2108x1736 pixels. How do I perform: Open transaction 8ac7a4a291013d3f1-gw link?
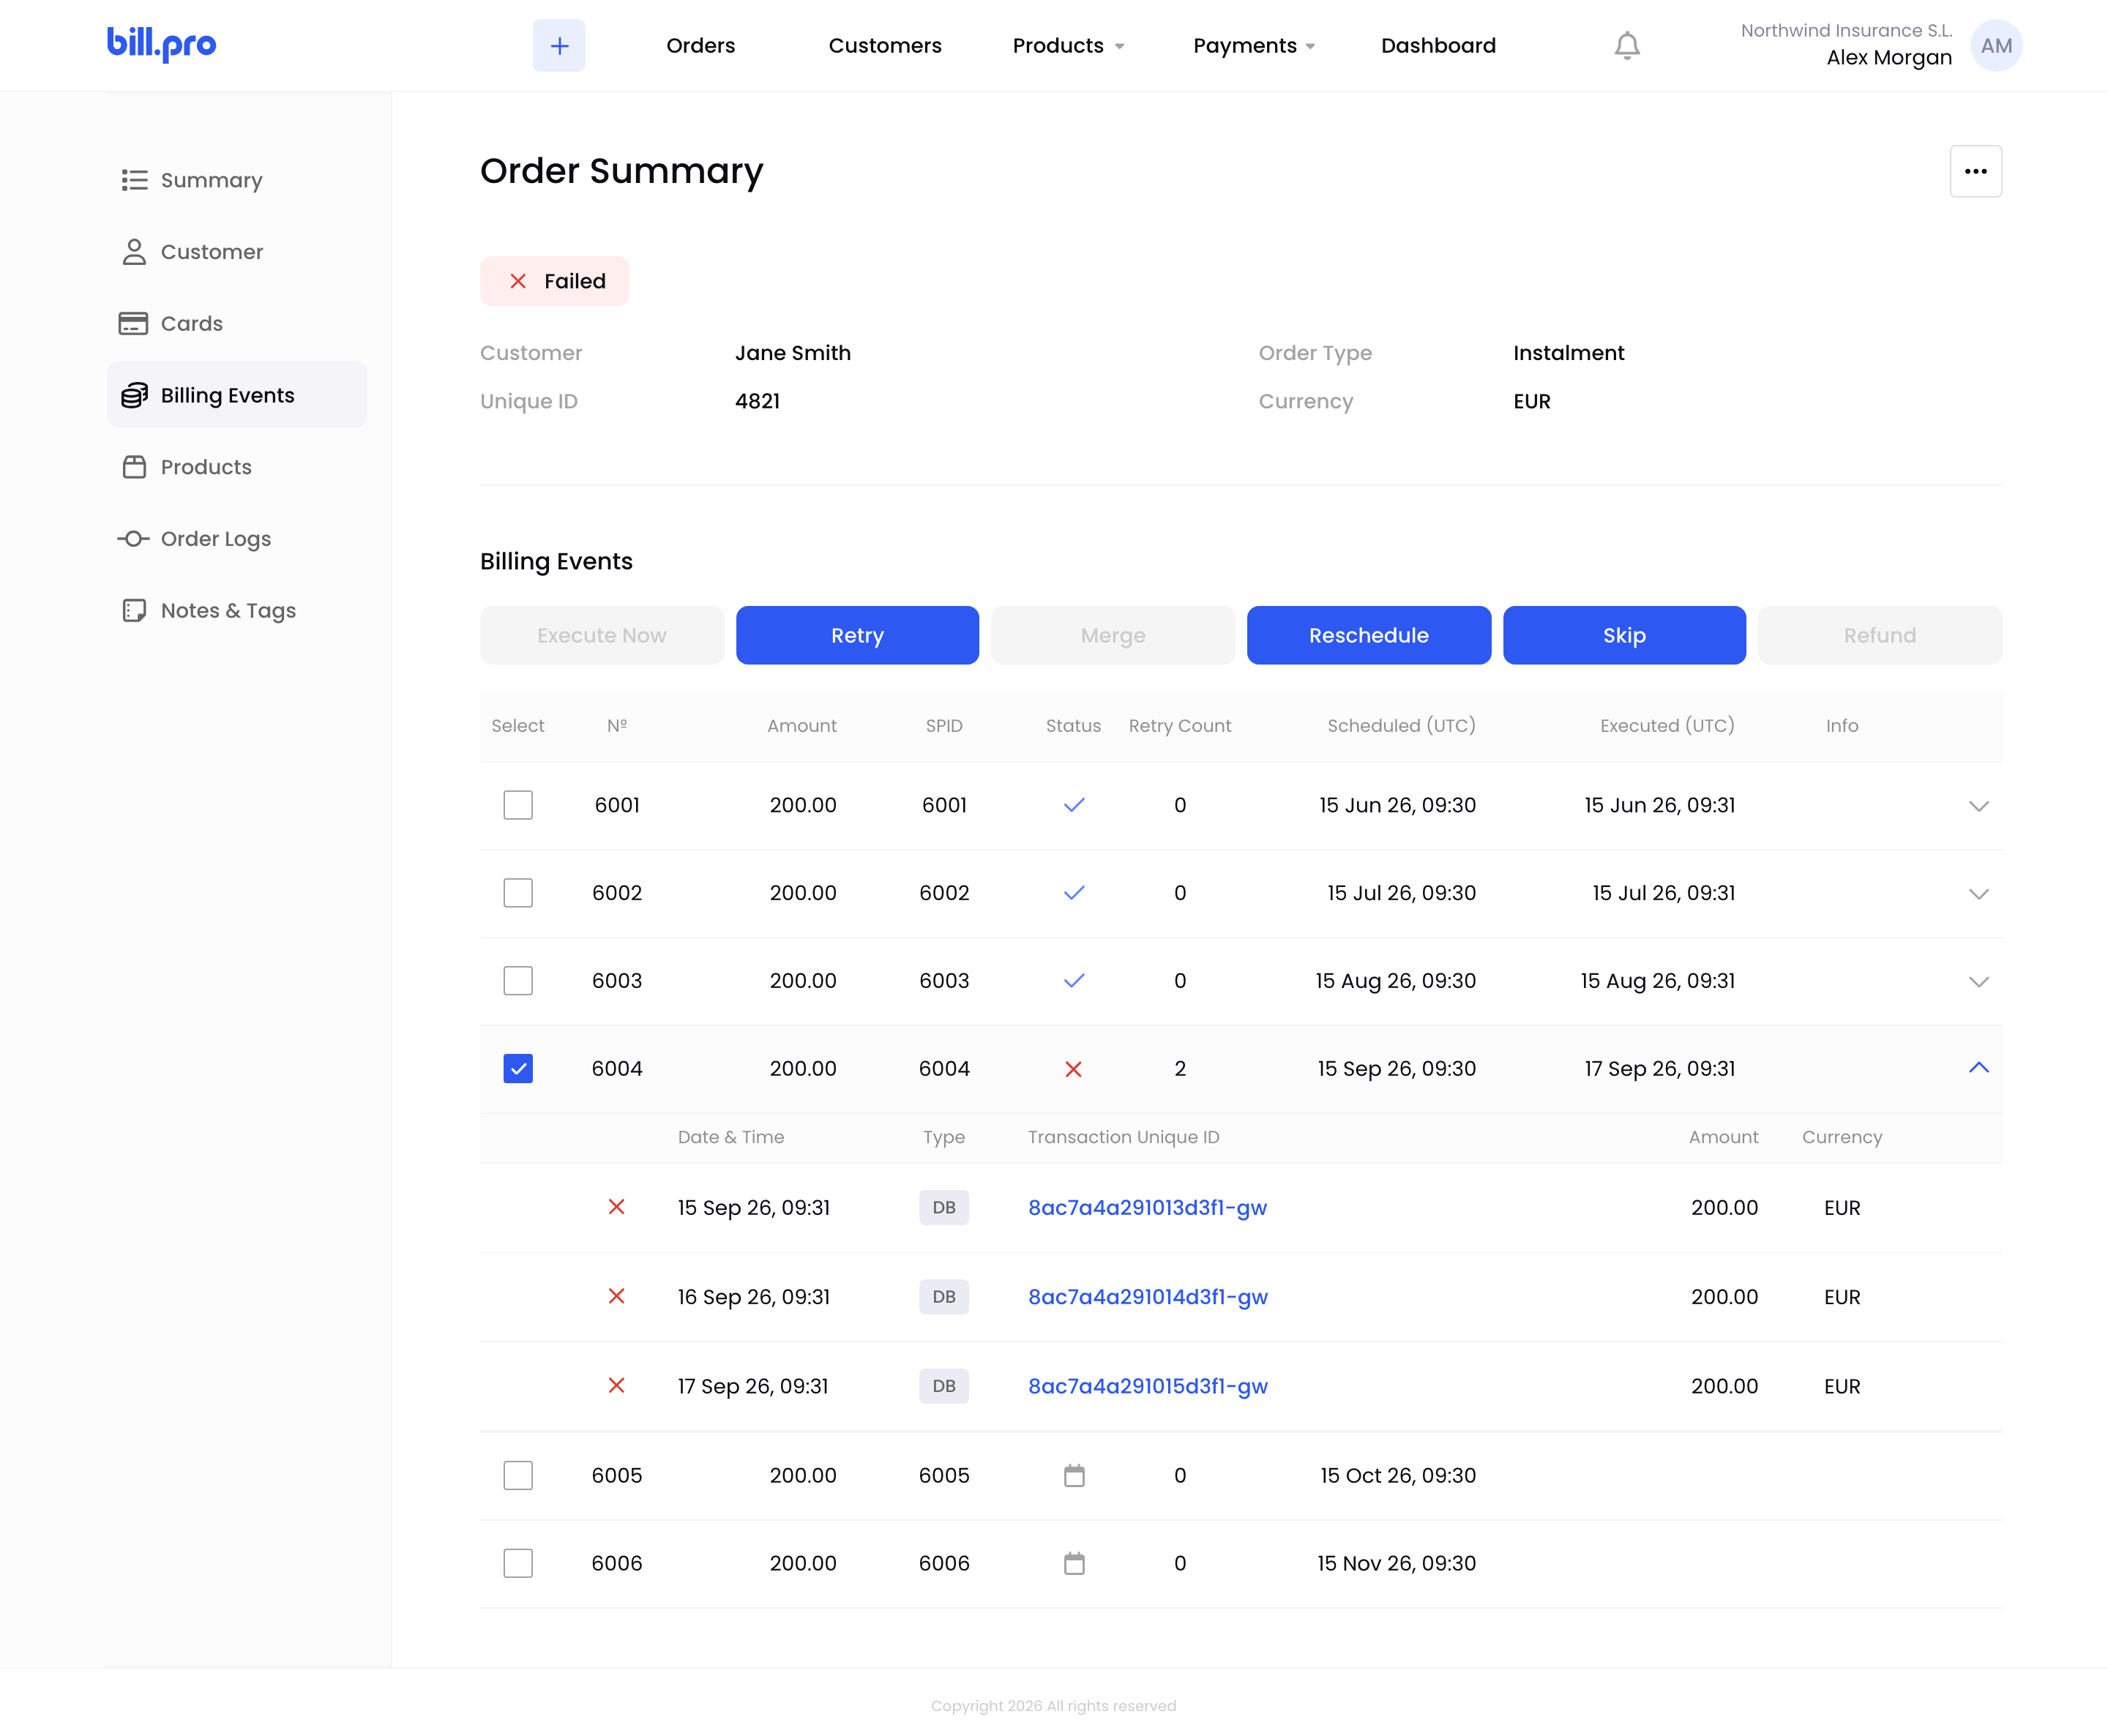pos(1147,1208)
